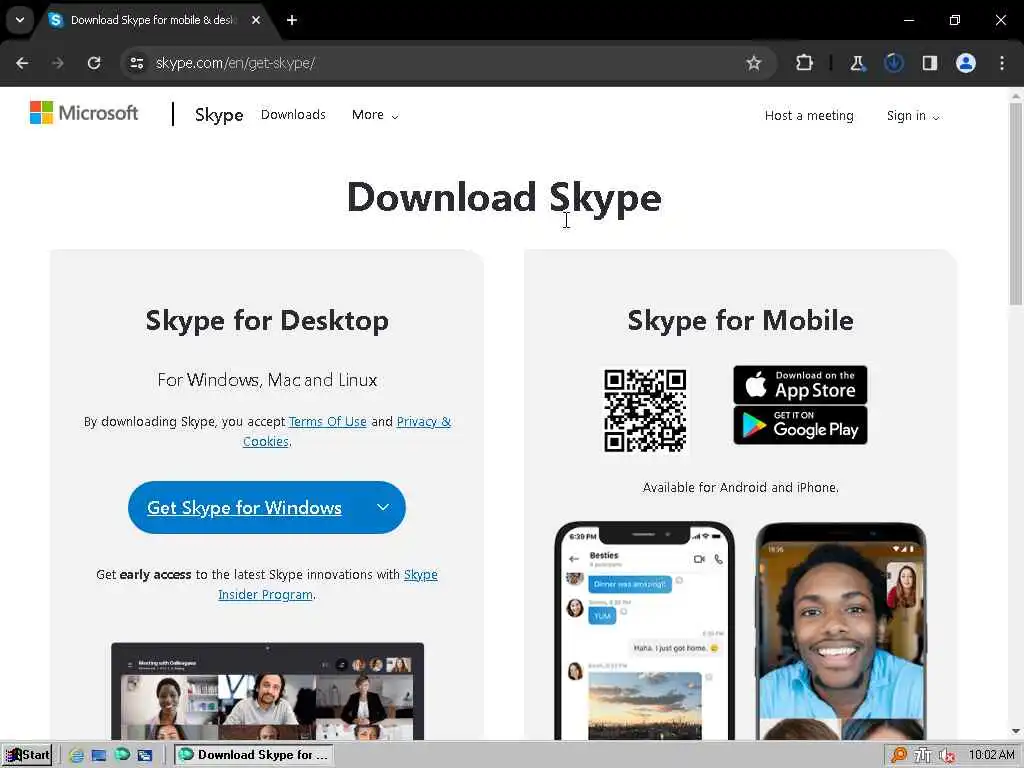Open the Skype Insider Program link
The image size is (1024, 768).
tap(328, 584)
